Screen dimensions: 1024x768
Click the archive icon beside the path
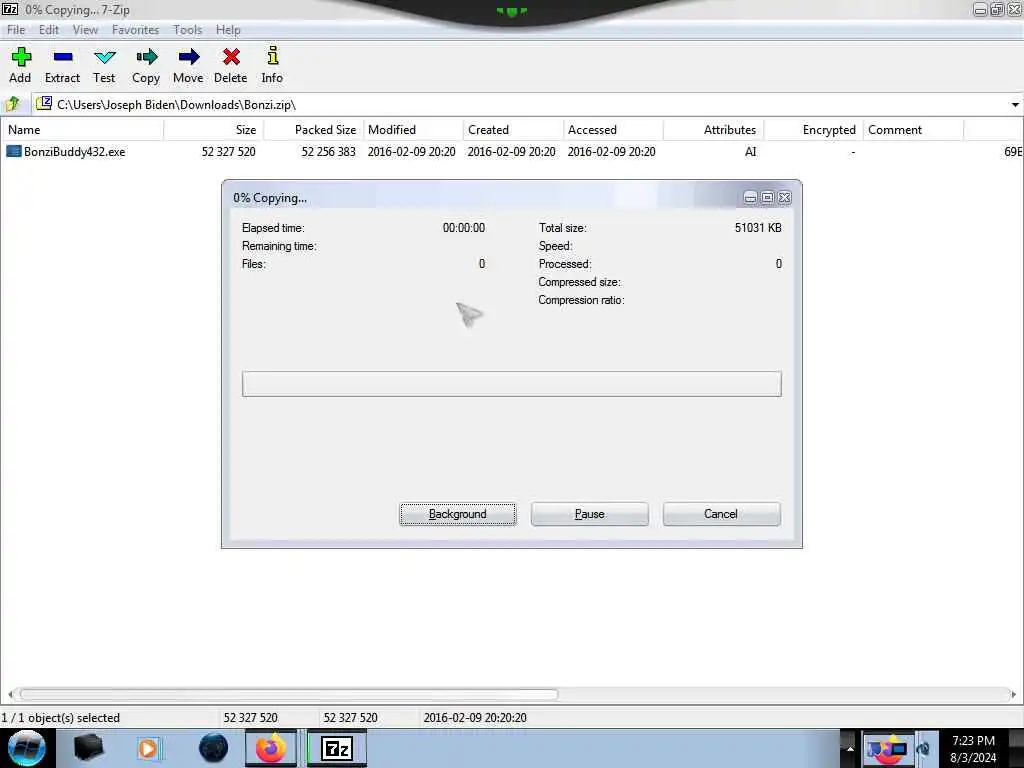tap(44, 103)
